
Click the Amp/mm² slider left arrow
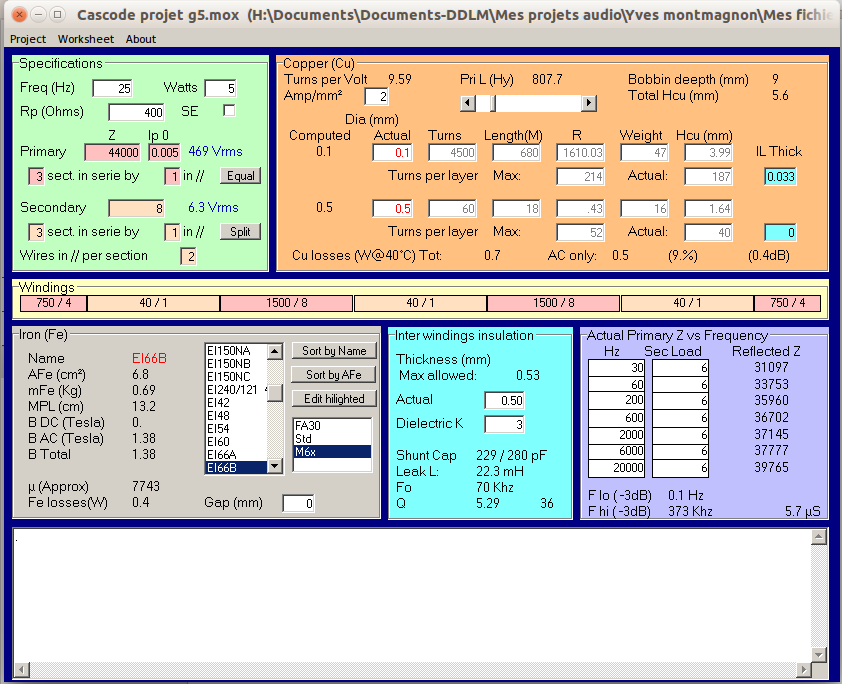pos(467,103)
